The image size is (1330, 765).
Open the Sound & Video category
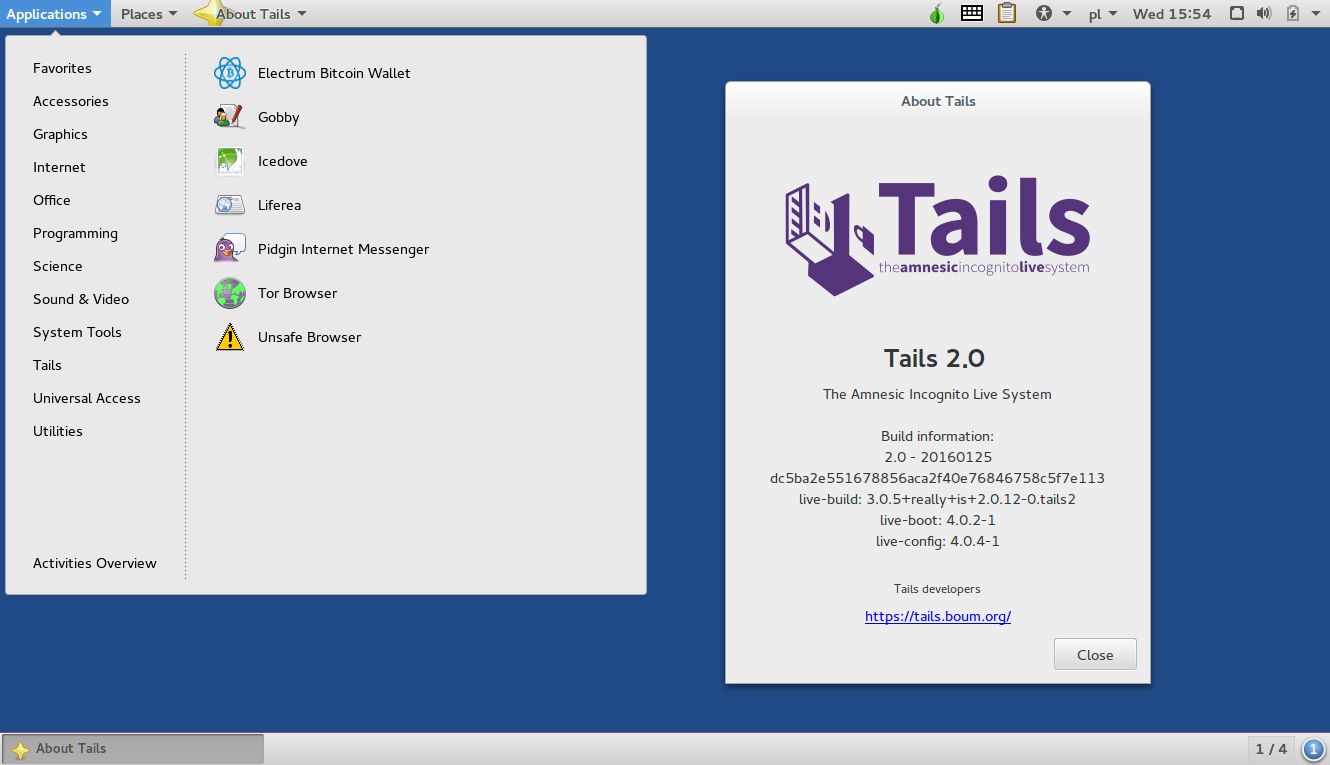click(x=81, y=299)
